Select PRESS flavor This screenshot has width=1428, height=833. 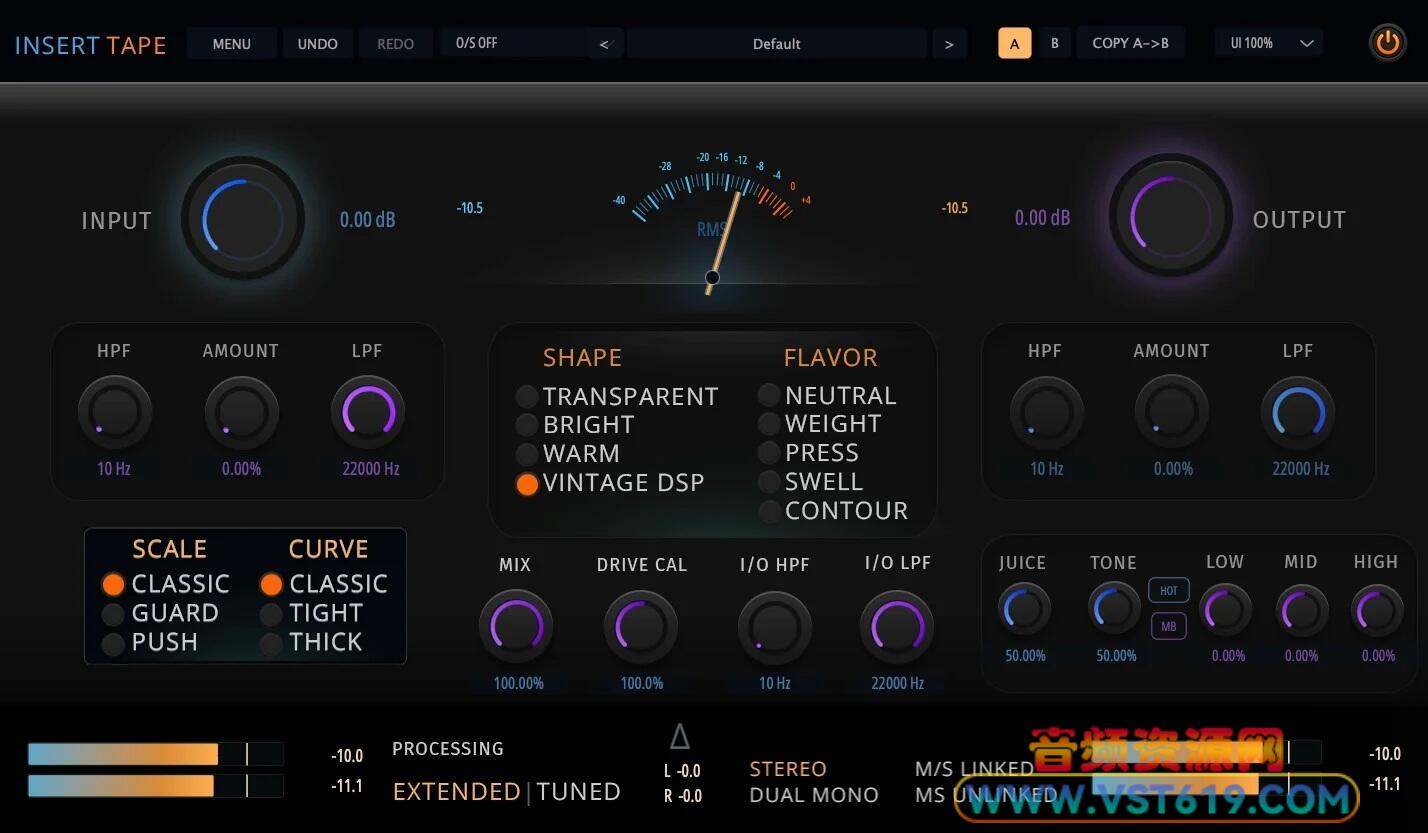pos(808,453)
